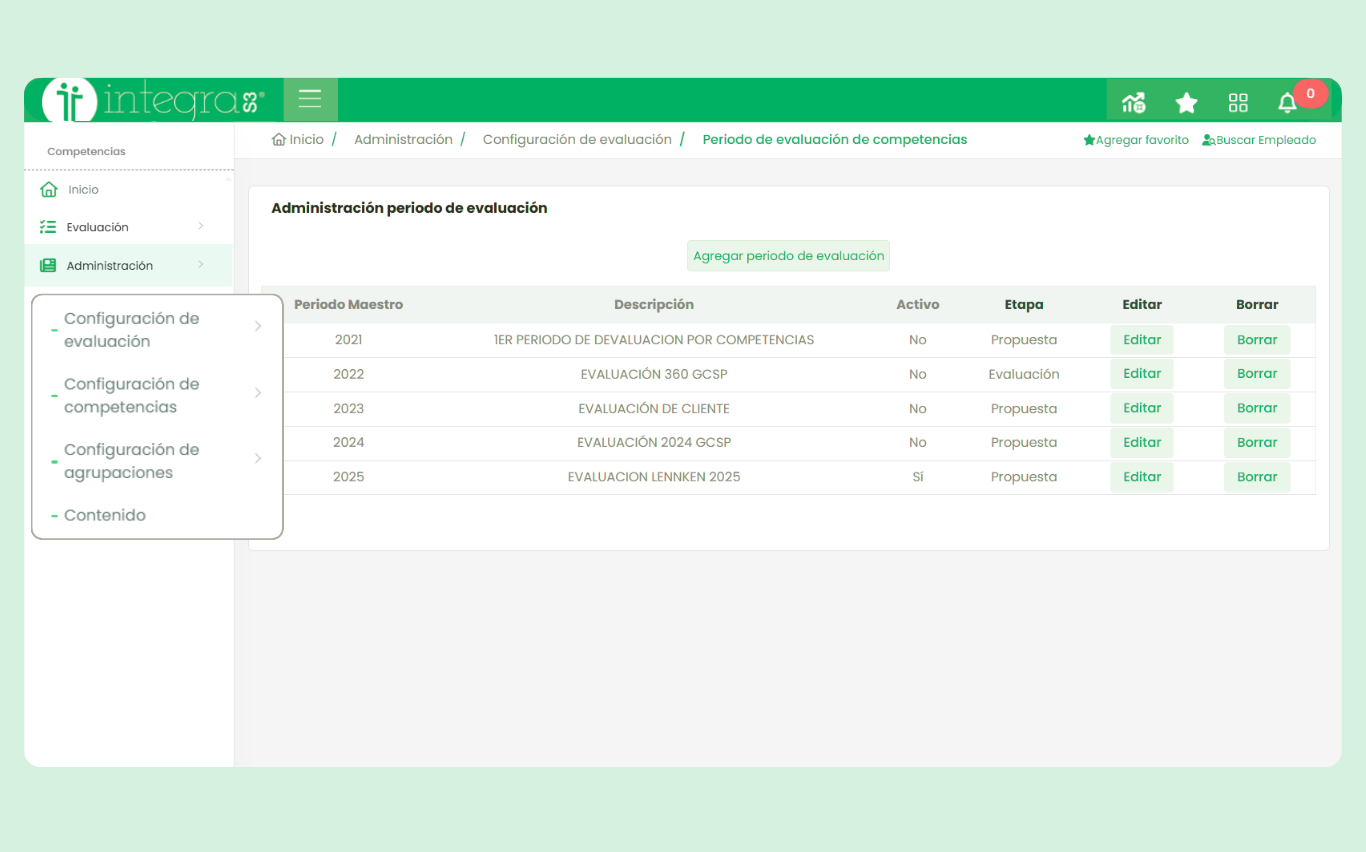Delete the 2025 period with Borrar
The width and height of the screenshot is (1366, 852).
click(1257, 477)
